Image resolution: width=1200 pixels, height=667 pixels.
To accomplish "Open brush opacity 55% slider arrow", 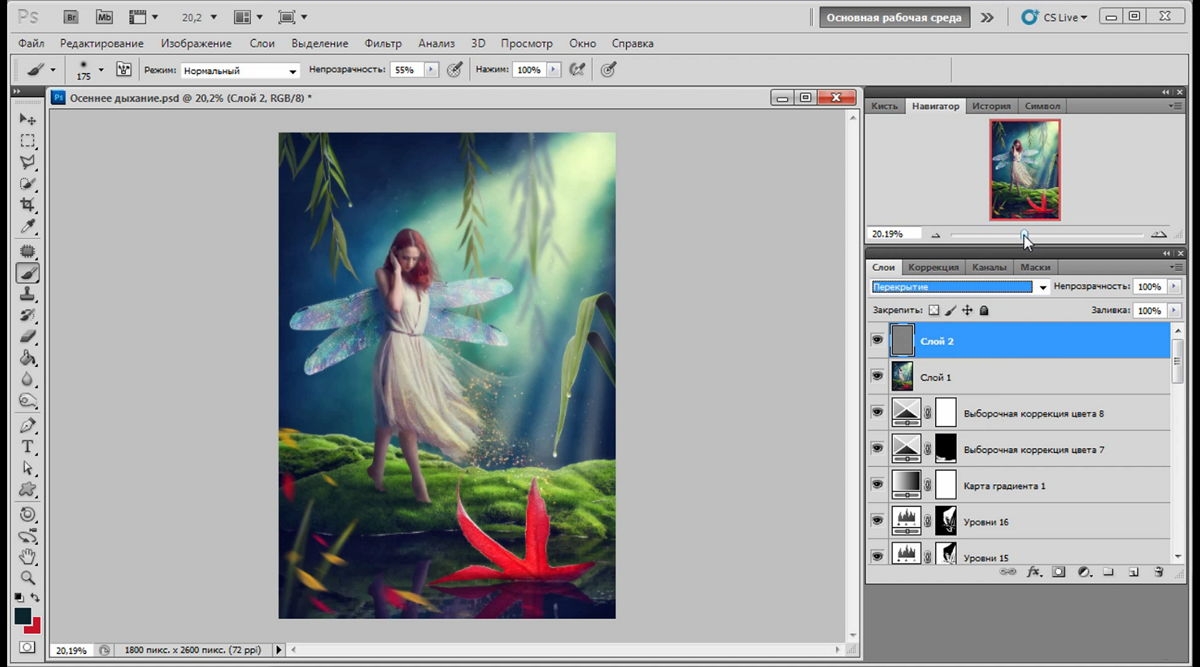I will [x=432, y=70].
